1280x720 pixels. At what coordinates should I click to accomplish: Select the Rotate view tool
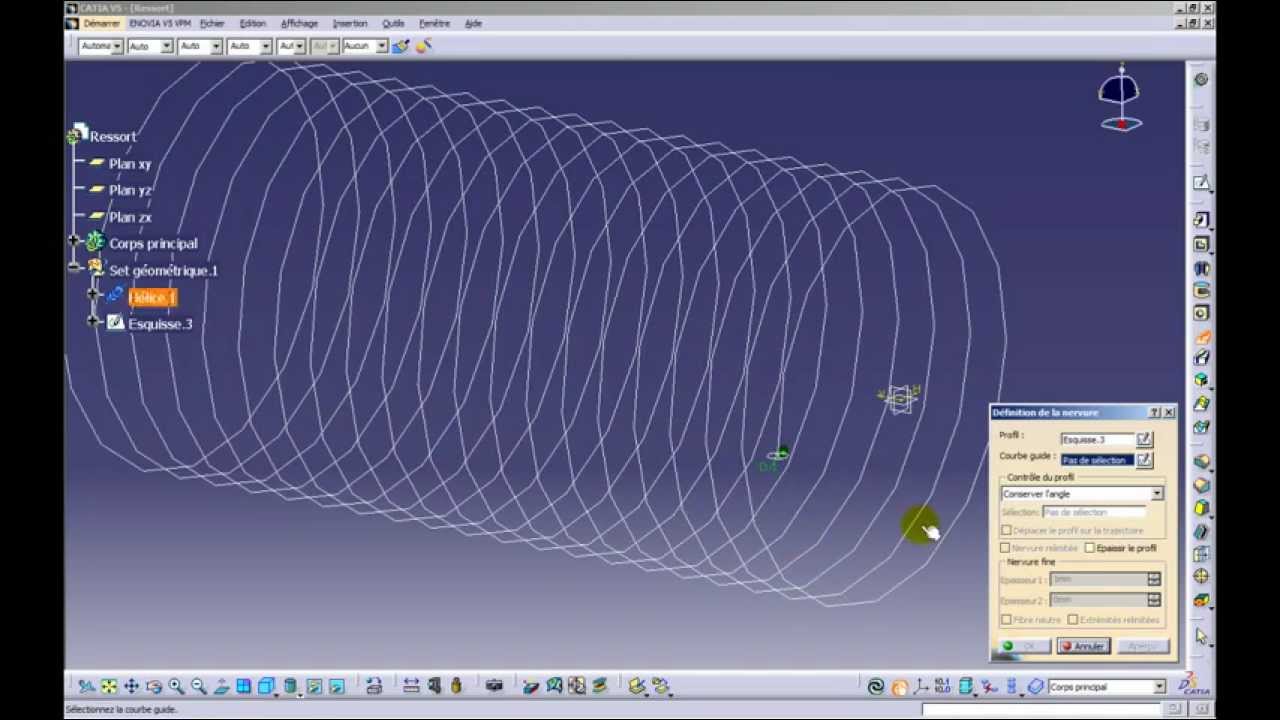(154, 686)
